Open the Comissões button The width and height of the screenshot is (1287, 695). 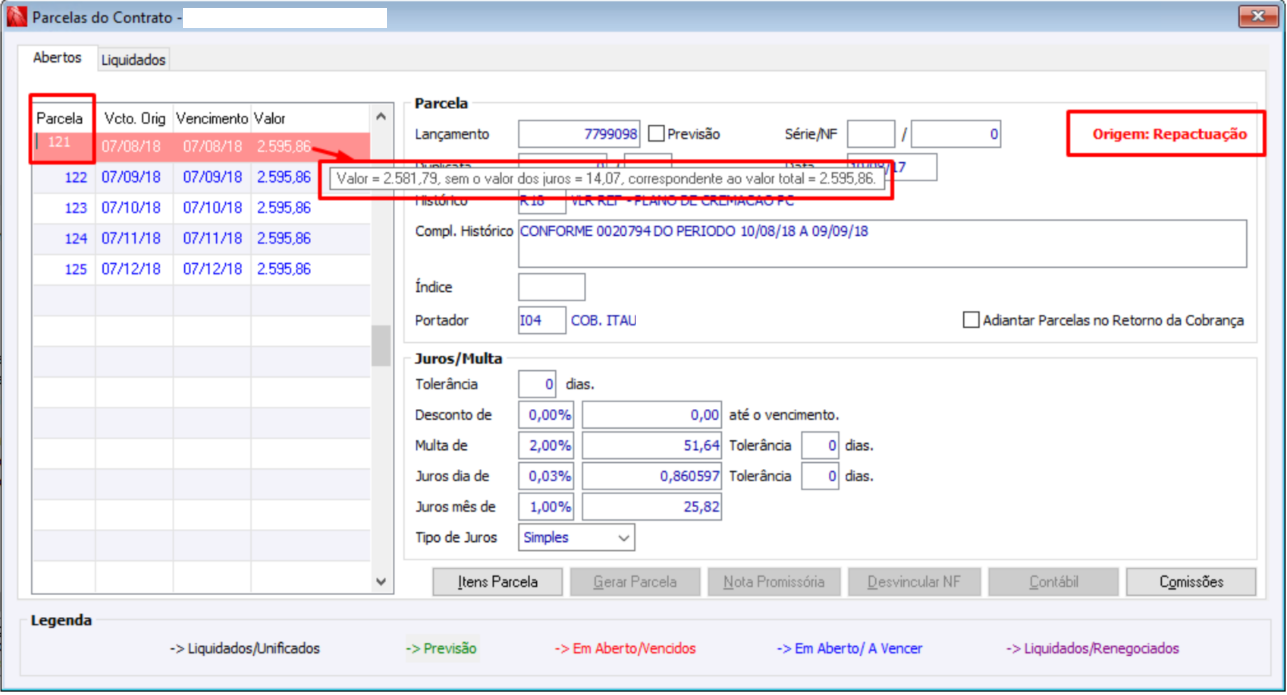pyautogui.click(x=1191, y=581)
